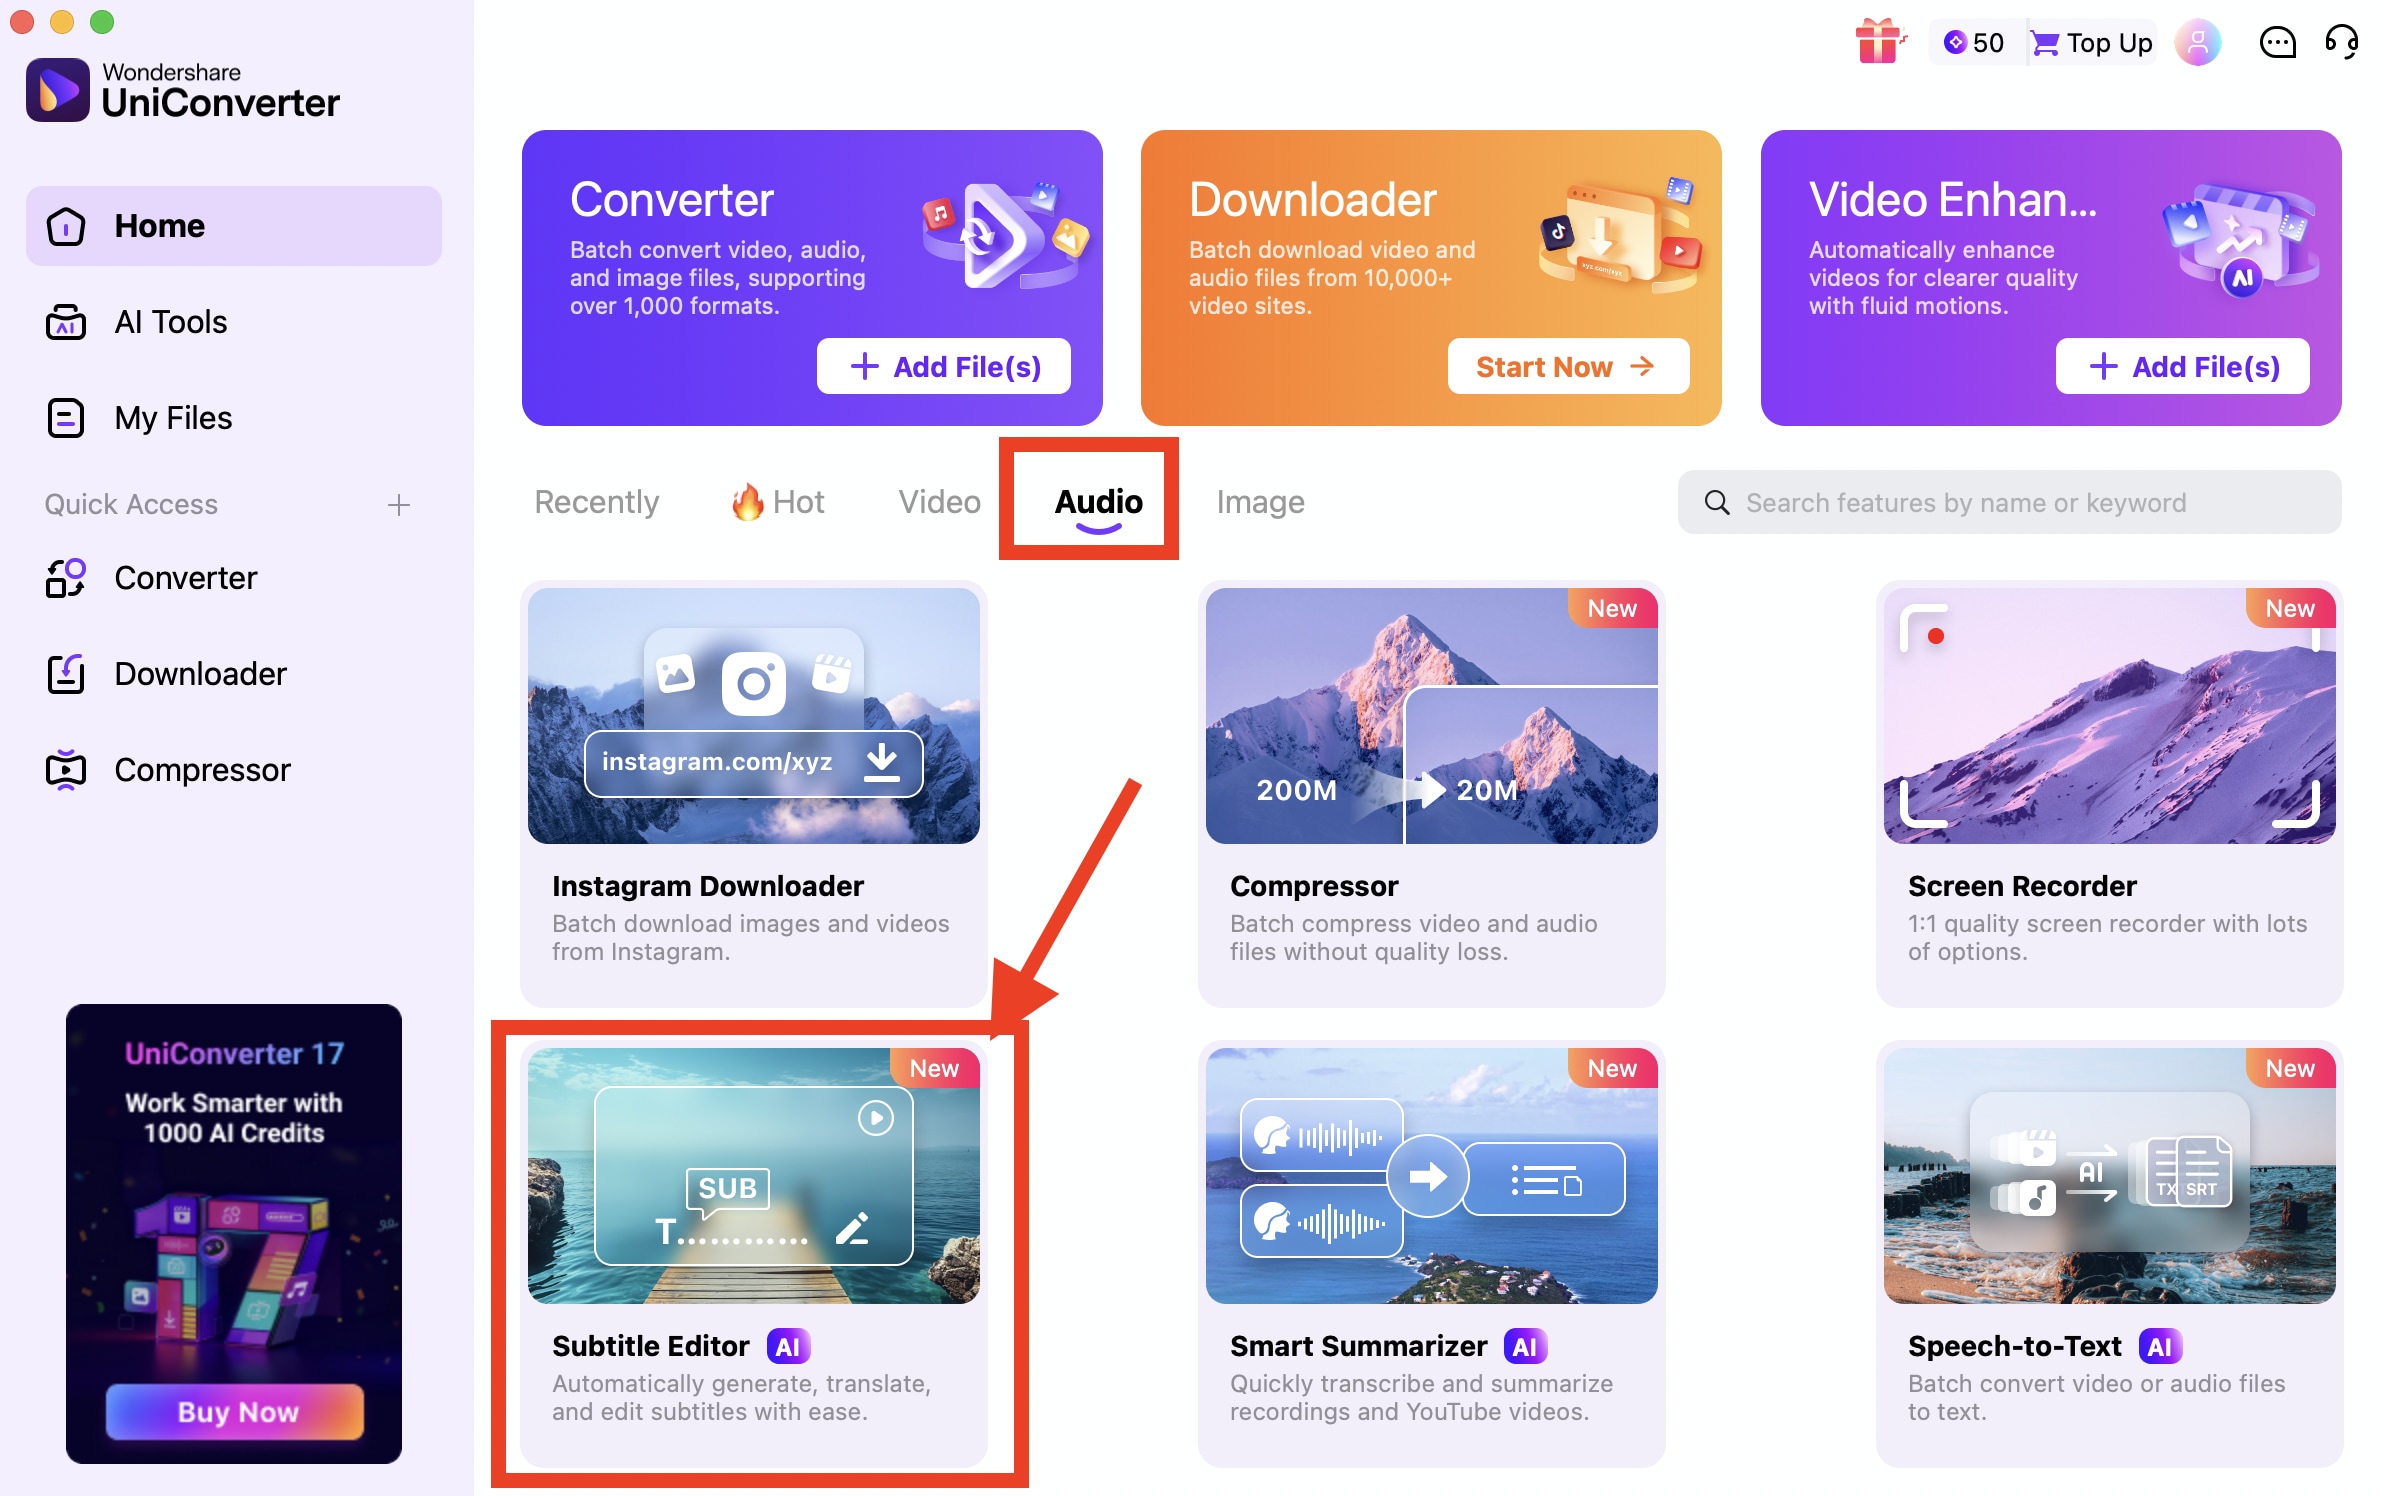Image resolution: width=2384 pixels, height=1496 pixels.
Task: Open My Files in sidebar
Action: point(172,418)
